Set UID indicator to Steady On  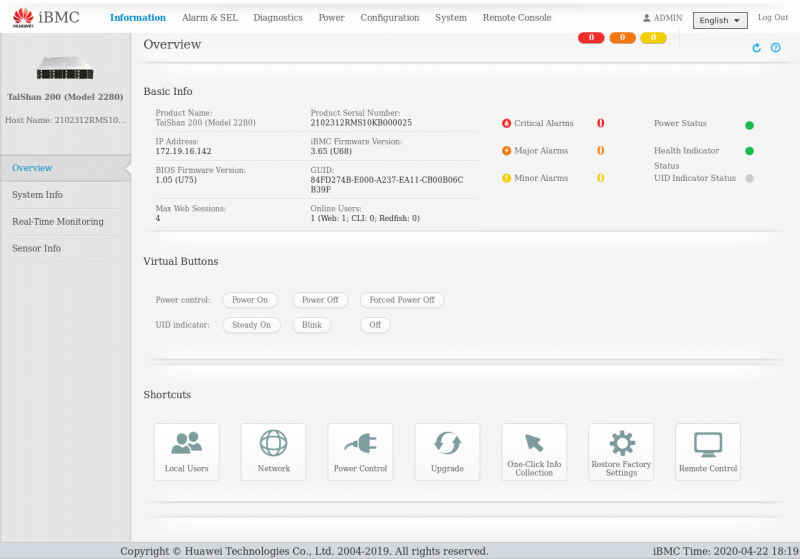(252, 325)
